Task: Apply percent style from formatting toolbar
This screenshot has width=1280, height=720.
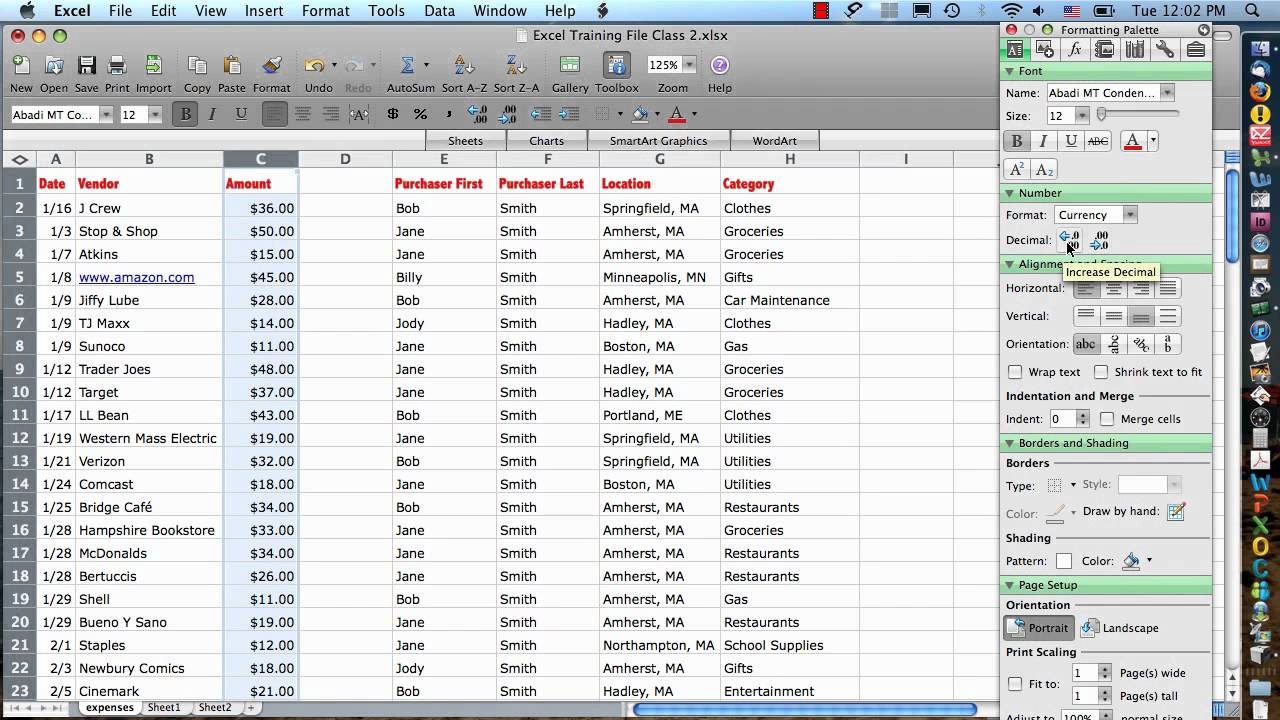Action: coord(421,114)
